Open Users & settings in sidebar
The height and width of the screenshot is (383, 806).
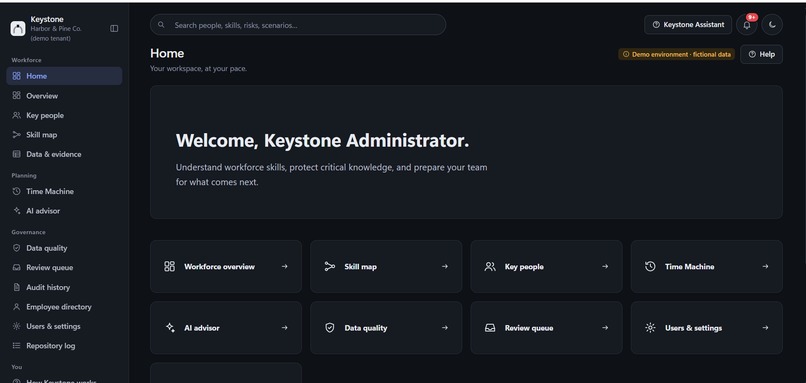click(x=64, y=326)
